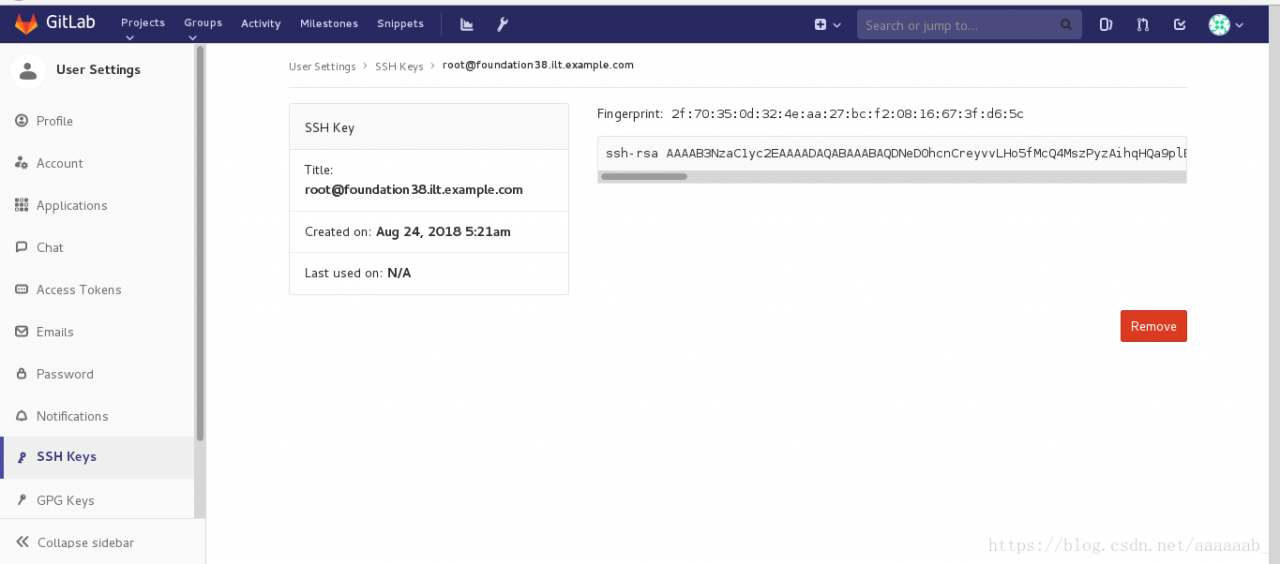The image size is (1280, 564).
Task: Click the Applications grid icon
Action: click(22, 205)
